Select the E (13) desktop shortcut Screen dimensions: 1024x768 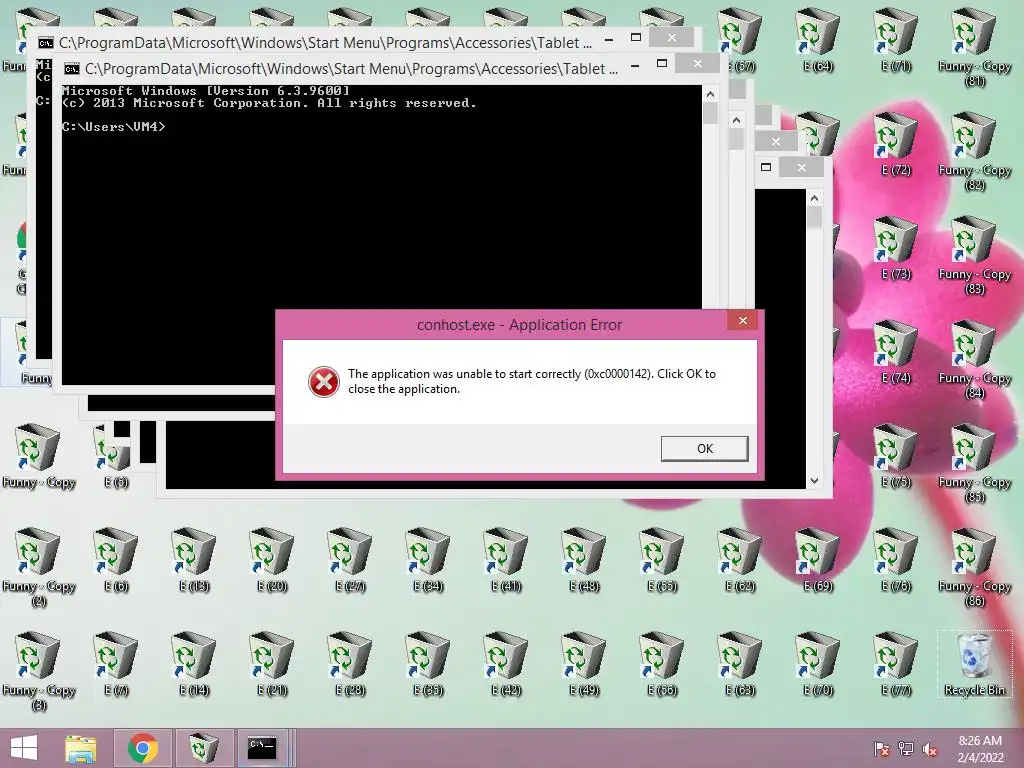coord(194,560)
